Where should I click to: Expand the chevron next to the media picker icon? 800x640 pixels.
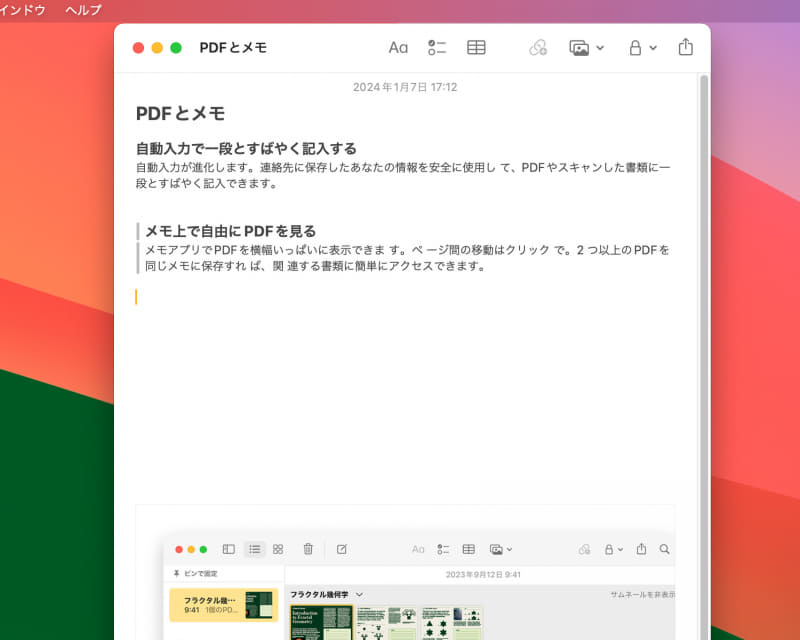[599, 46]
